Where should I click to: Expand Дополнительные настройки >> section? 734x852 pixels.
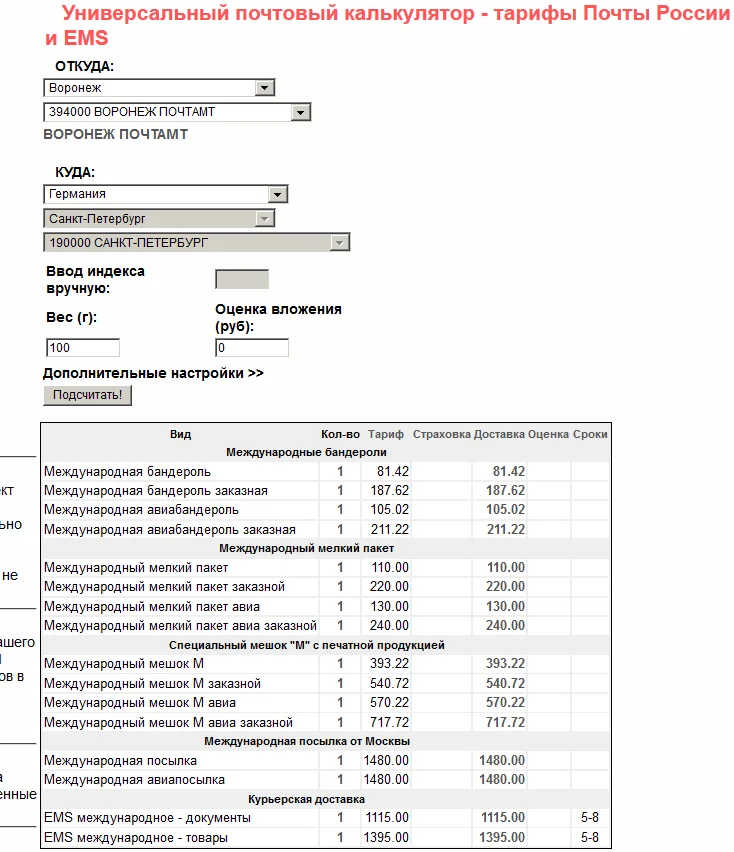pyautogui.click(x=153, y=373)
